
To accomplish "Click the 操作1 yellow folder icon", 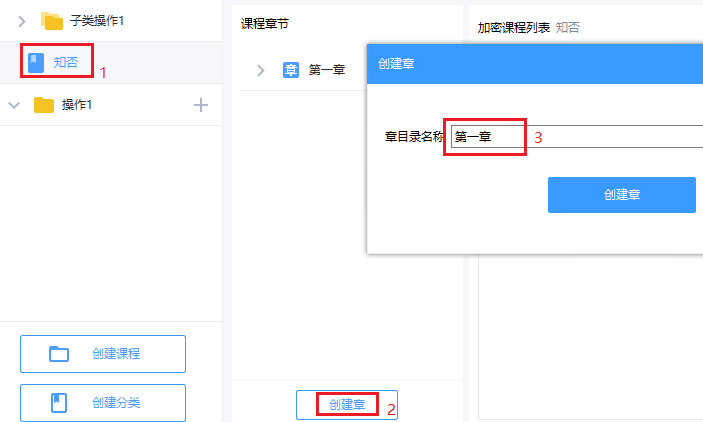I will click(44, 105).
